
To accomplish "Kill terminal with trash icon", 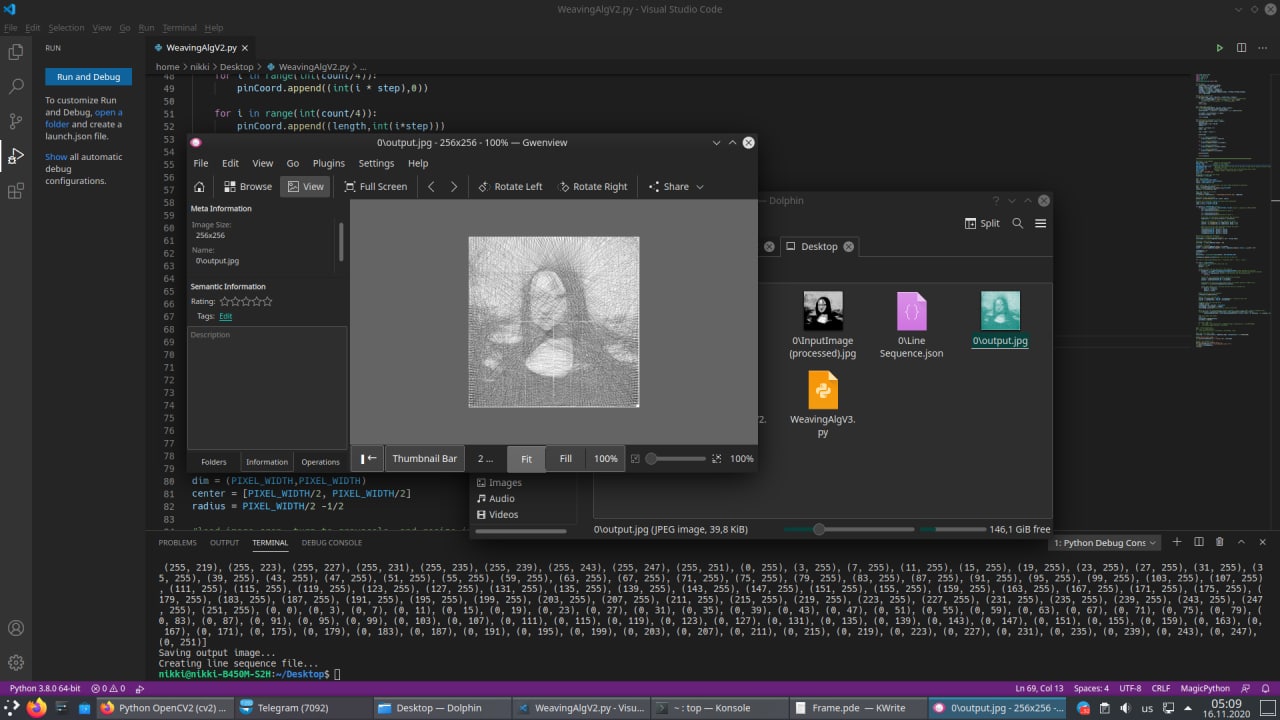I will (1219, 542).
